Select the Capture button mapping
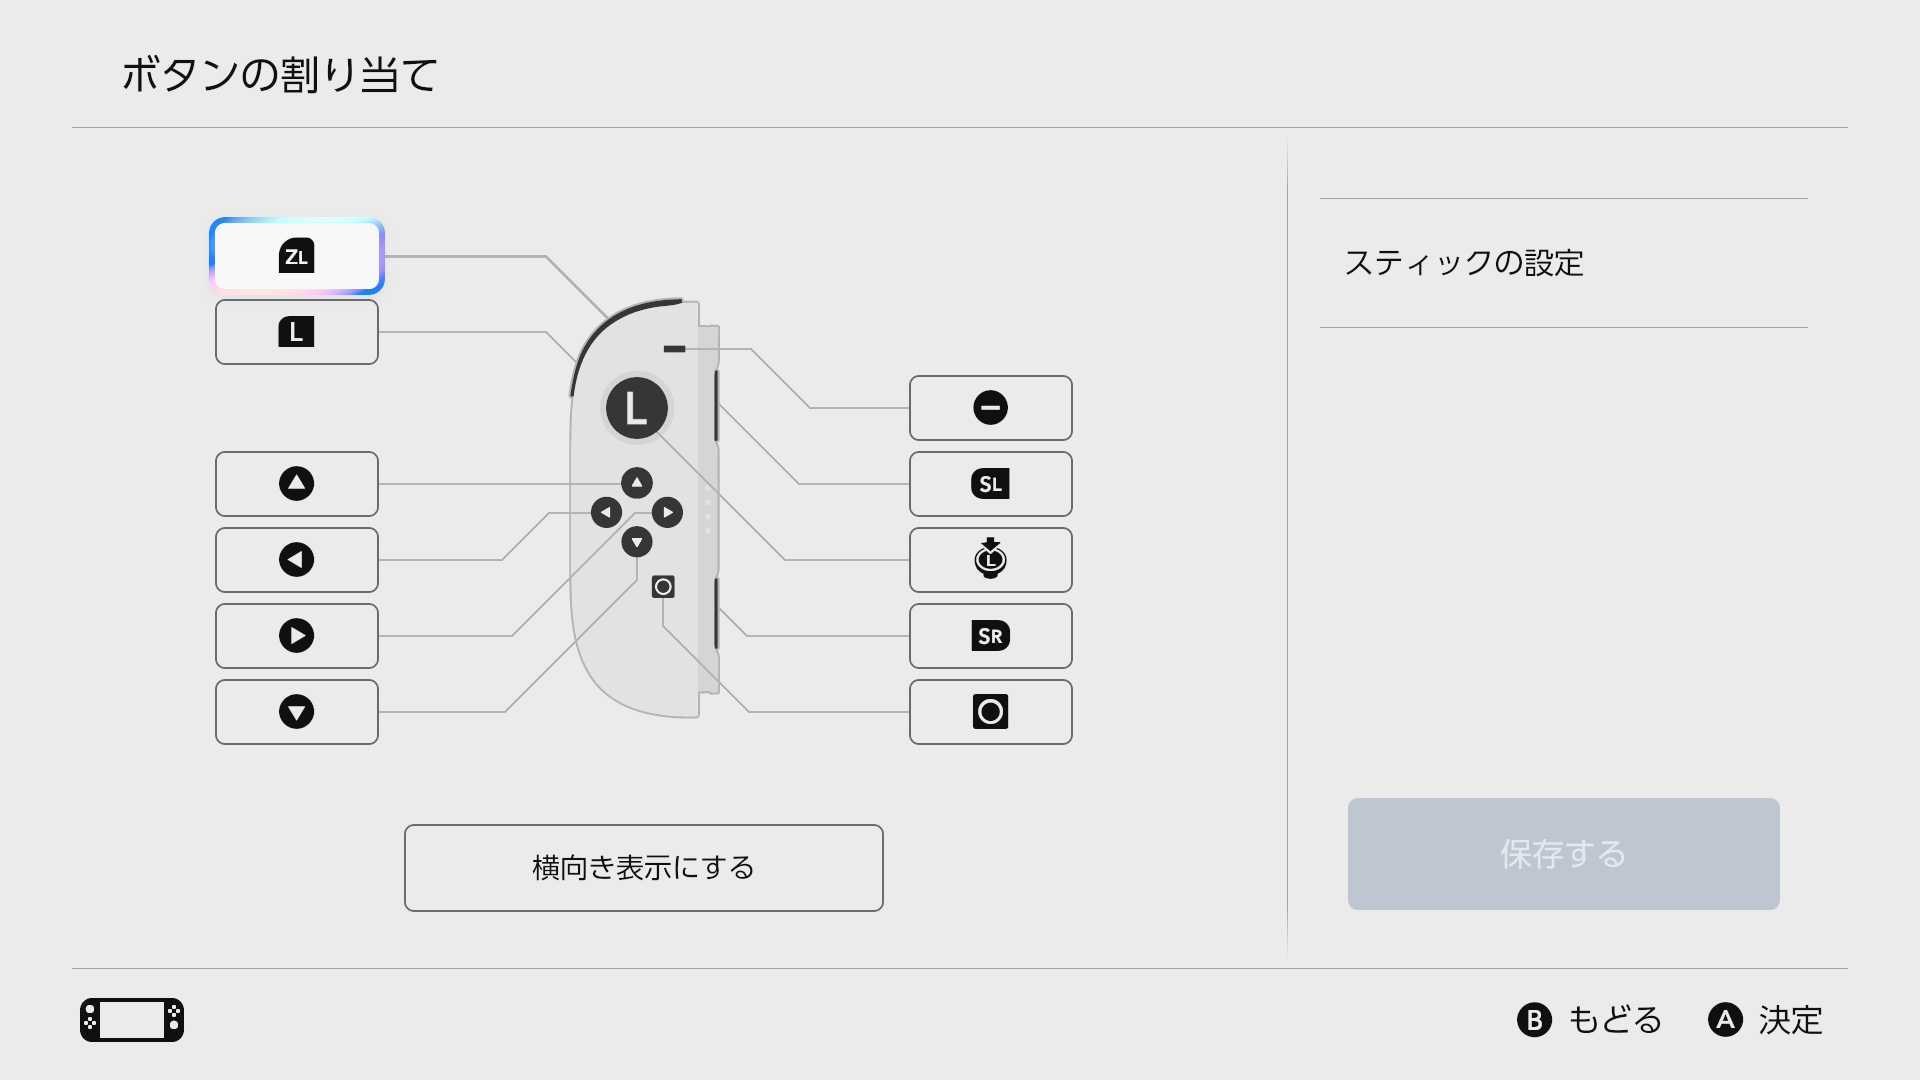1920x1080 pixels. pos(990,712)
